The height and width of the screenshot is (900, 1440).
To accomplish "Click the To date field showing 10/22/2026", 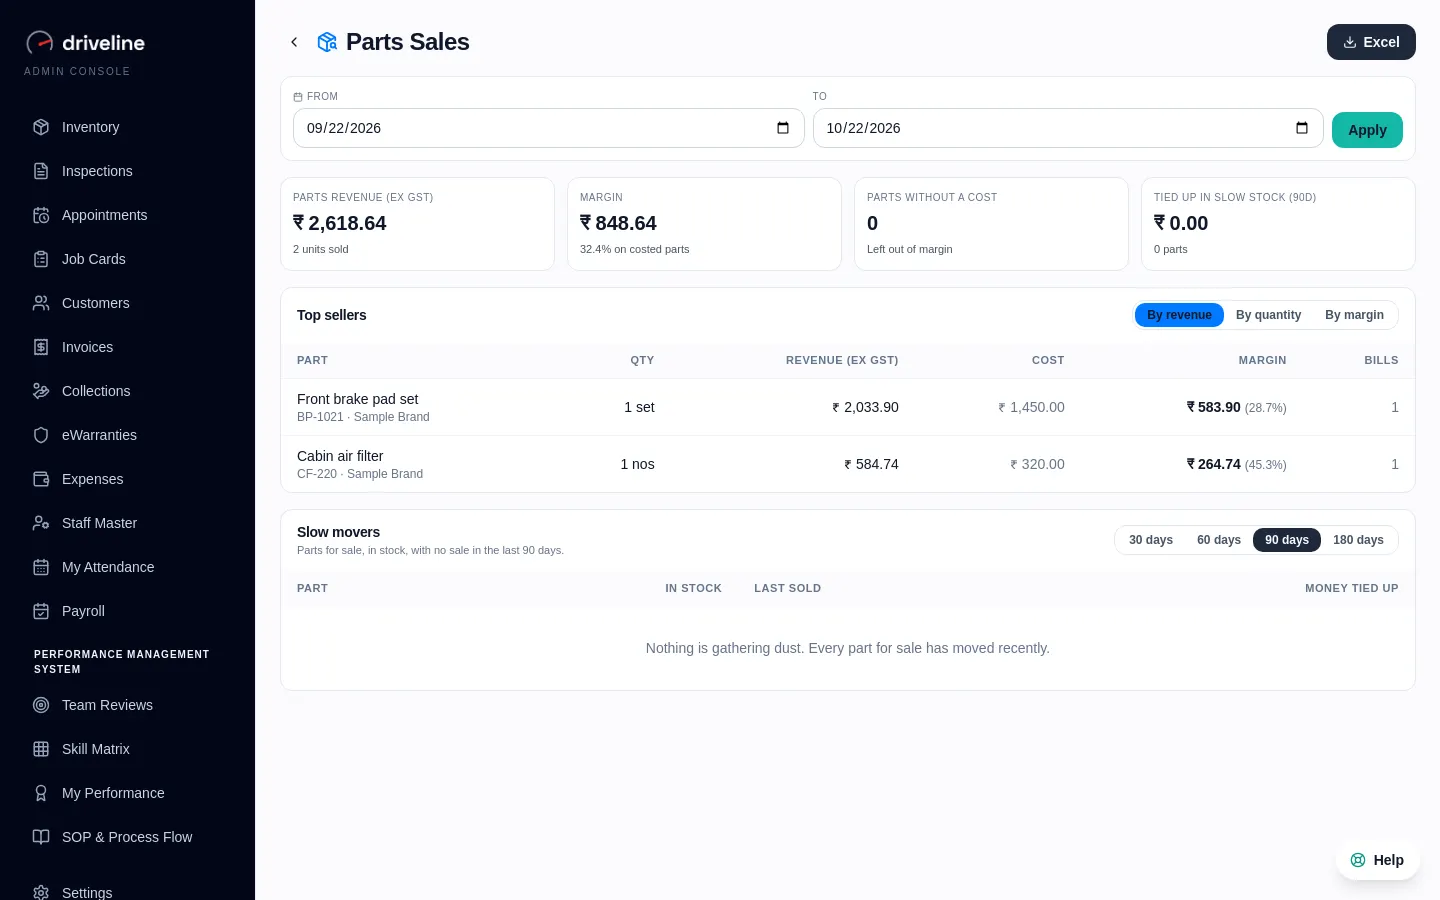I will point(1068,128).
